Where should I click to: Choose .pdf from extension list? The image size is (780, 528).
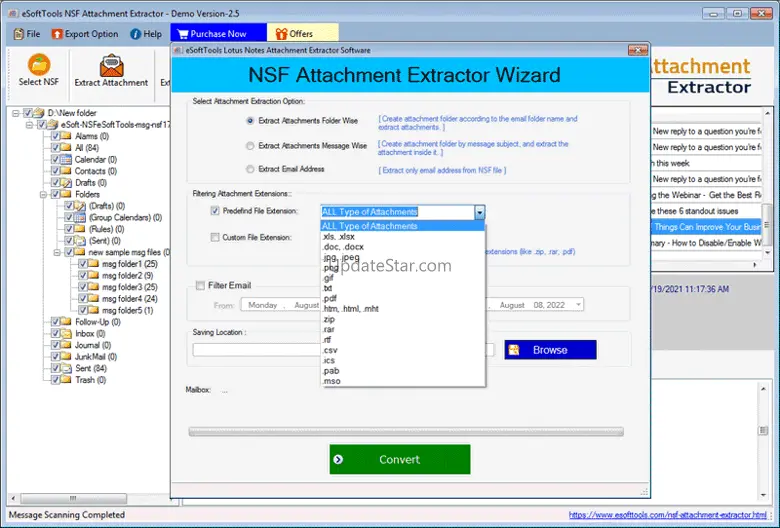(403, 299)
